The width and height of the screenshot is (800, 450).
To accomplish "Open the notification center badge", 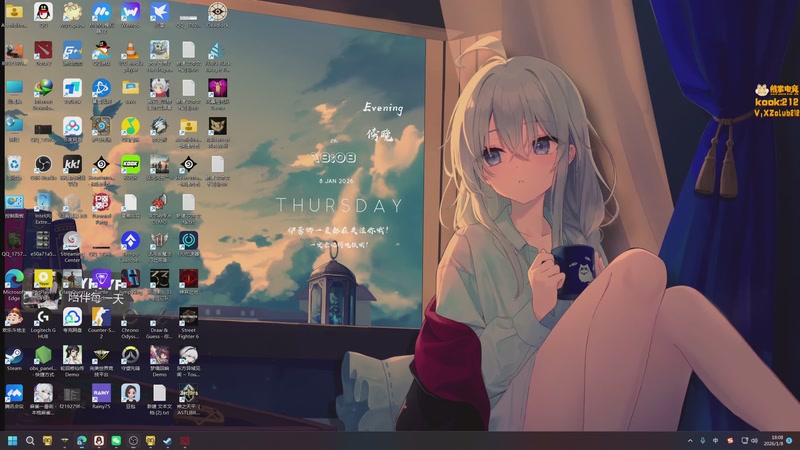I will coord(789,440).
